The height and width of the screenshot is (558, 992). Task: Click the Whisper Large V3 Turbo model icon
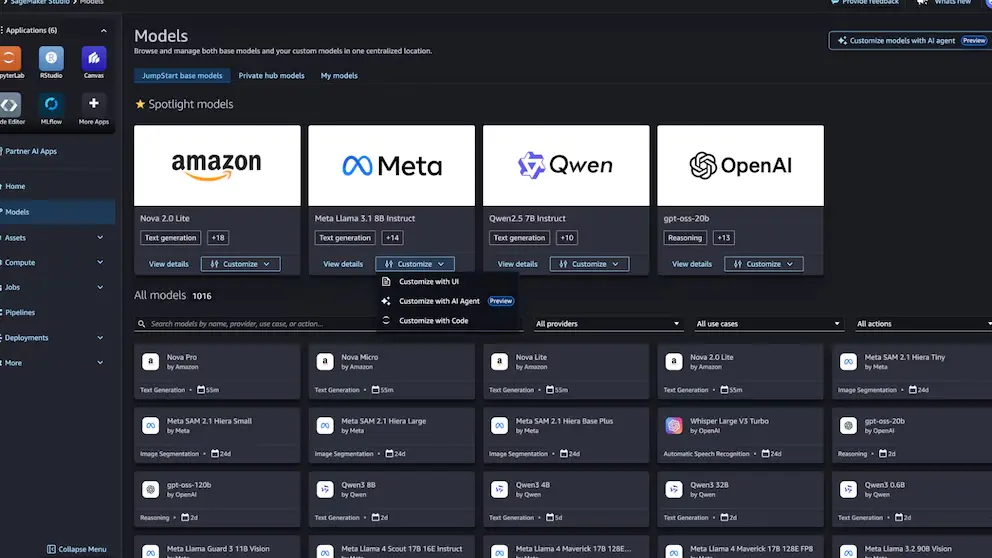(x=674, y=426)
